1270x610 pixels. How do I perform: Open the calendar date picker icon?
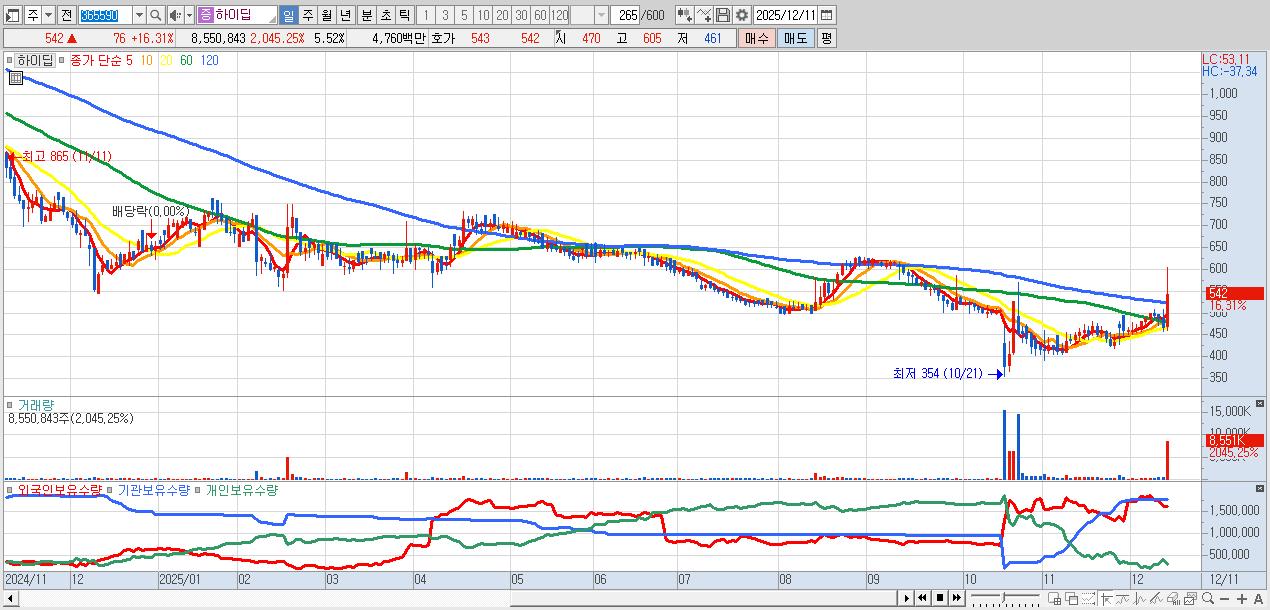pos(827,15)
